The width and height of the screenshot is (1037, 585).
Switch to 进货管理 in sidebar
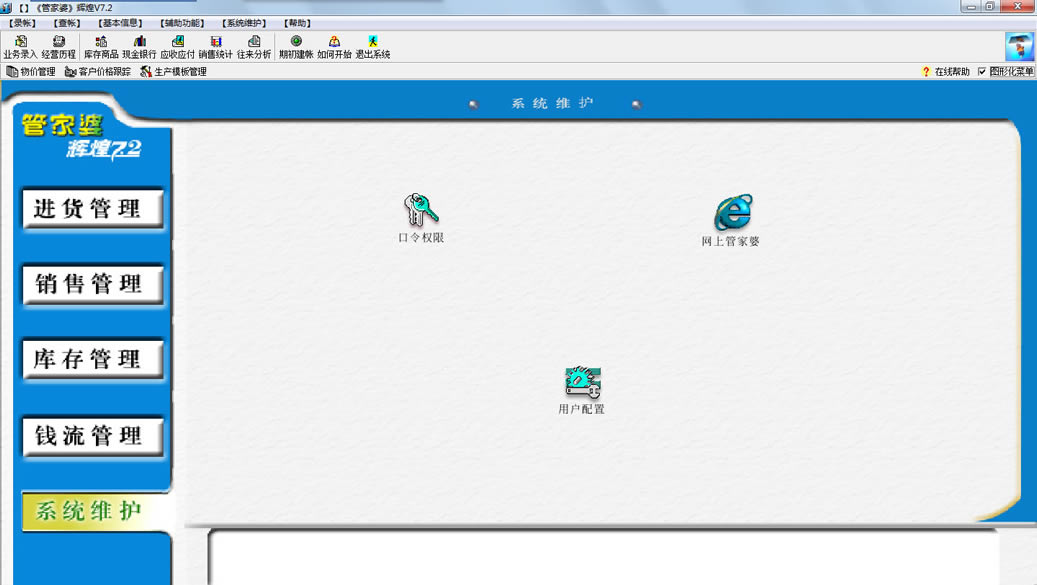pyautogui.click(x=92, y=209)
